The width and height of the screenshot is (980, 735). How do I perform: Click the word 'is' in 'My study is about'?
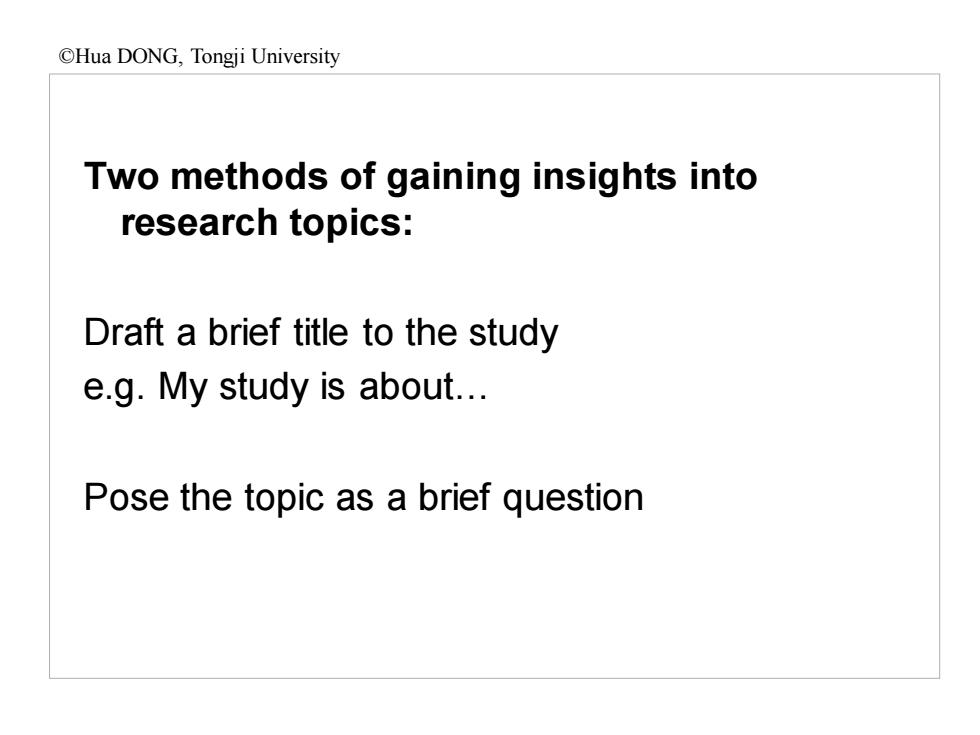(x=332, y=386)
